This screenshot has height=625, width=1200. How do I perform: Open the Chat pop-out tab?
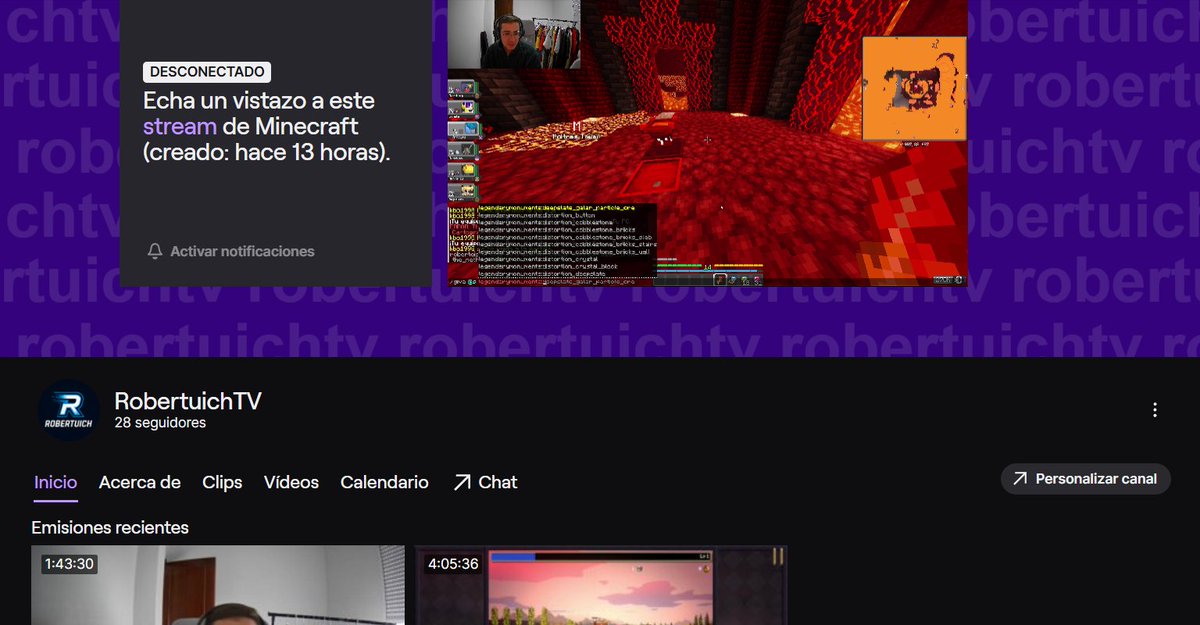click(x=485, y=482)
